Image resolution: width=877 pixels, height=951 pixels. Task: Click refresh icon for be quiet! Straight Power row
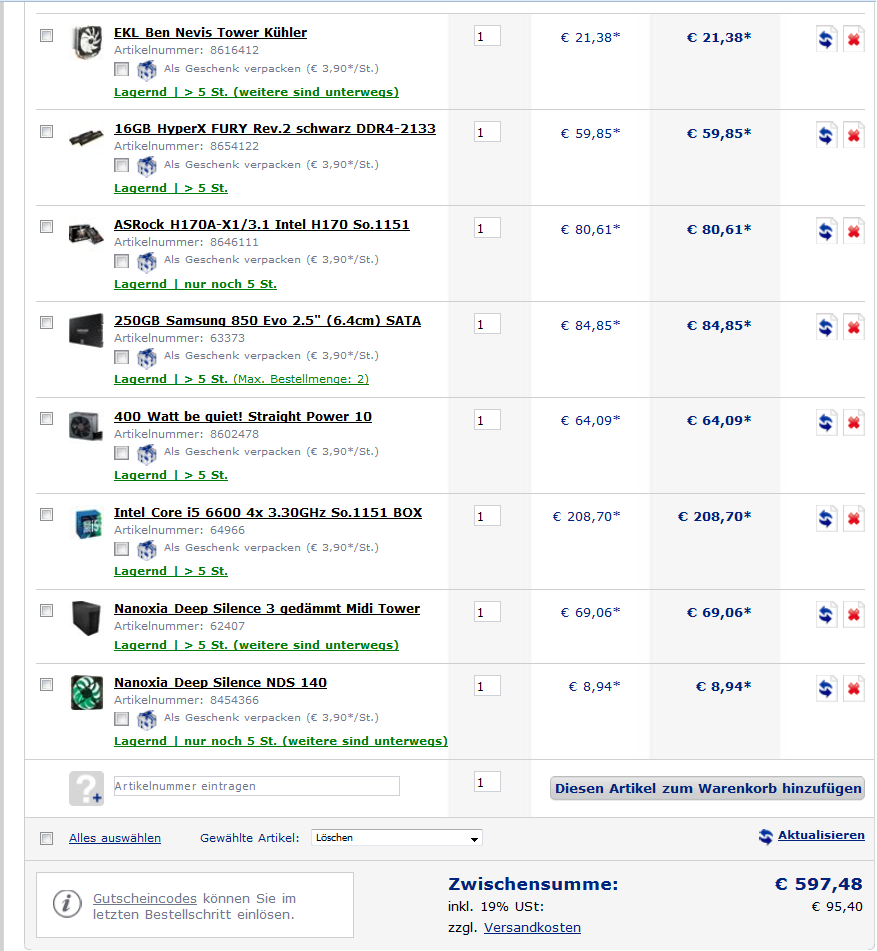point(826,422)
